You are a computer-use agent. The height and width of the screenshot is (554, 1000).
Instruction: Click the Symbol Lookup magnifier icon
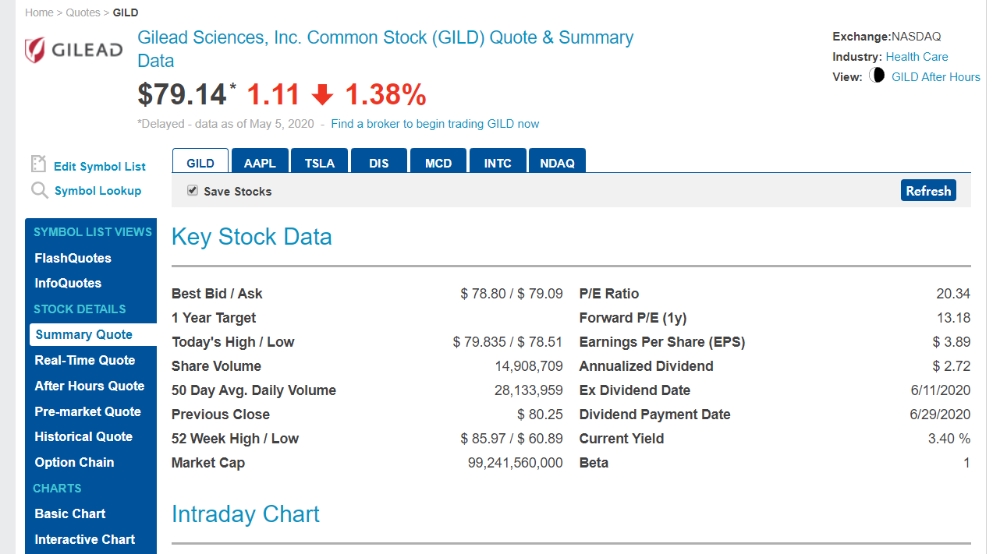coord(39,190)
